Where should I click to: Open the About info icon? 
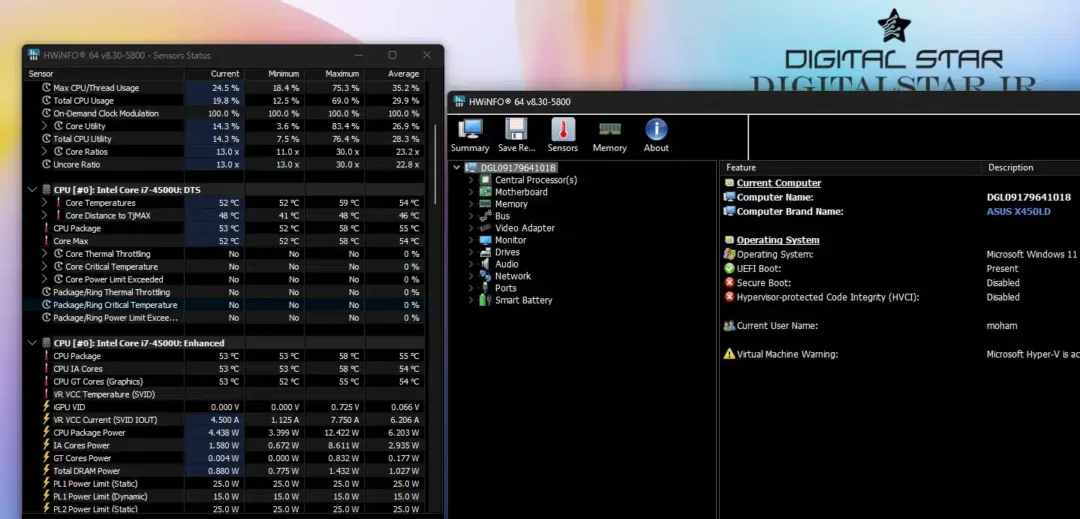[x=656, y=130]
